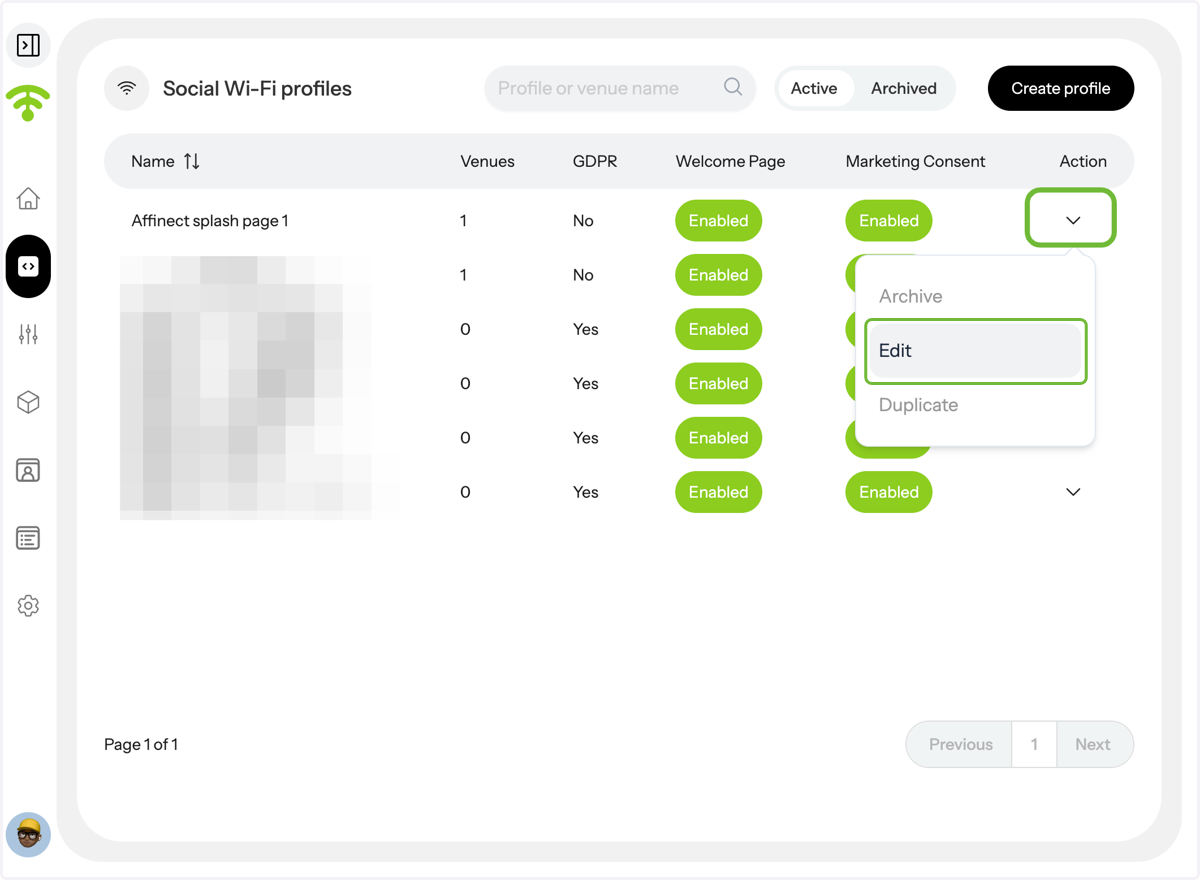Collapse Action dropdown for Affinect splash page 1

[x=1073, y=220]
